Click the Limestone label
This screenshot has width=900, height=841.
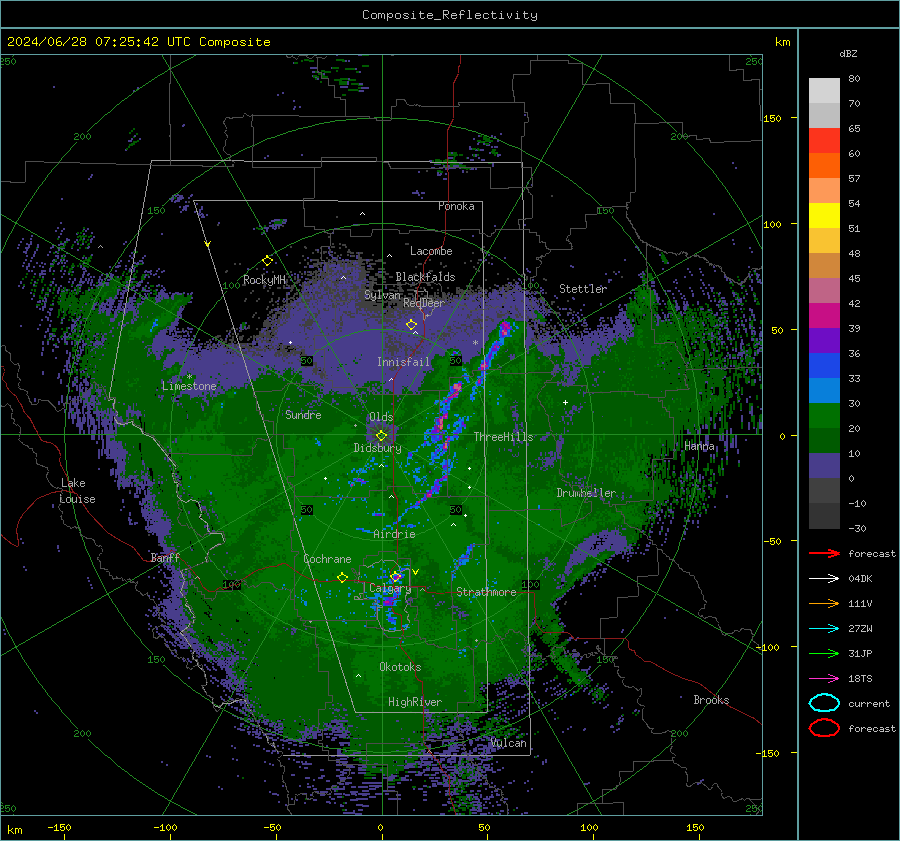point(189,386)
